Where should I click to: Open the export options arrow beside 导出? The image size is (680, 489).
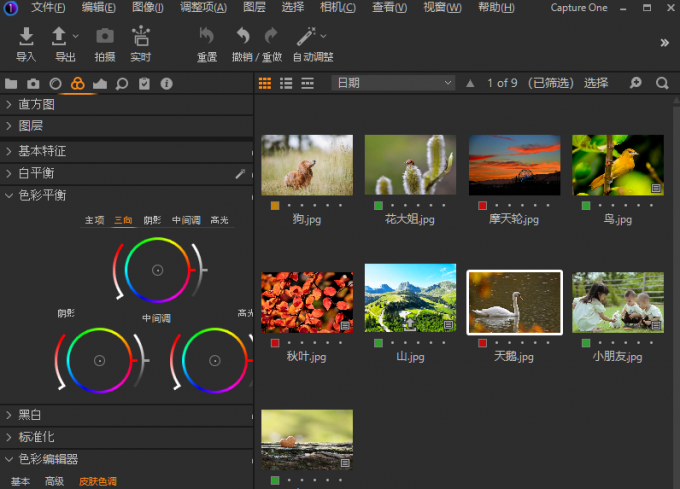coord(75,36)
